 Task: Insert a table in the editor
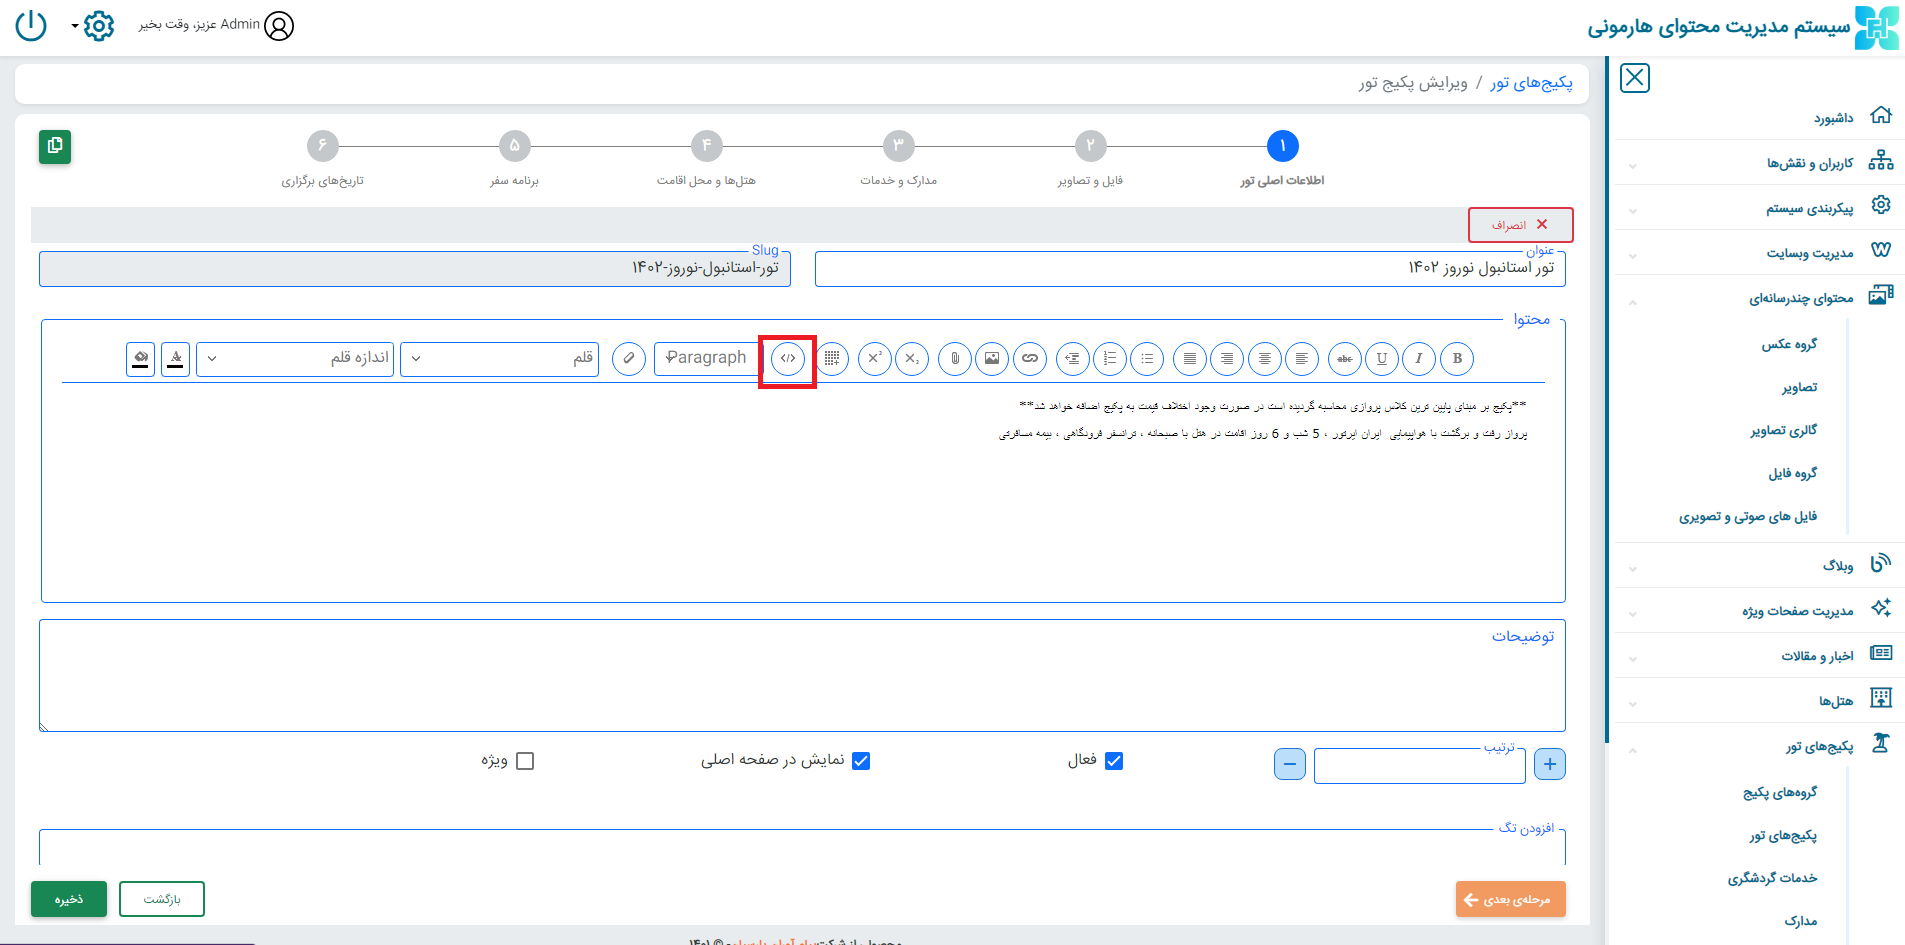831,358
